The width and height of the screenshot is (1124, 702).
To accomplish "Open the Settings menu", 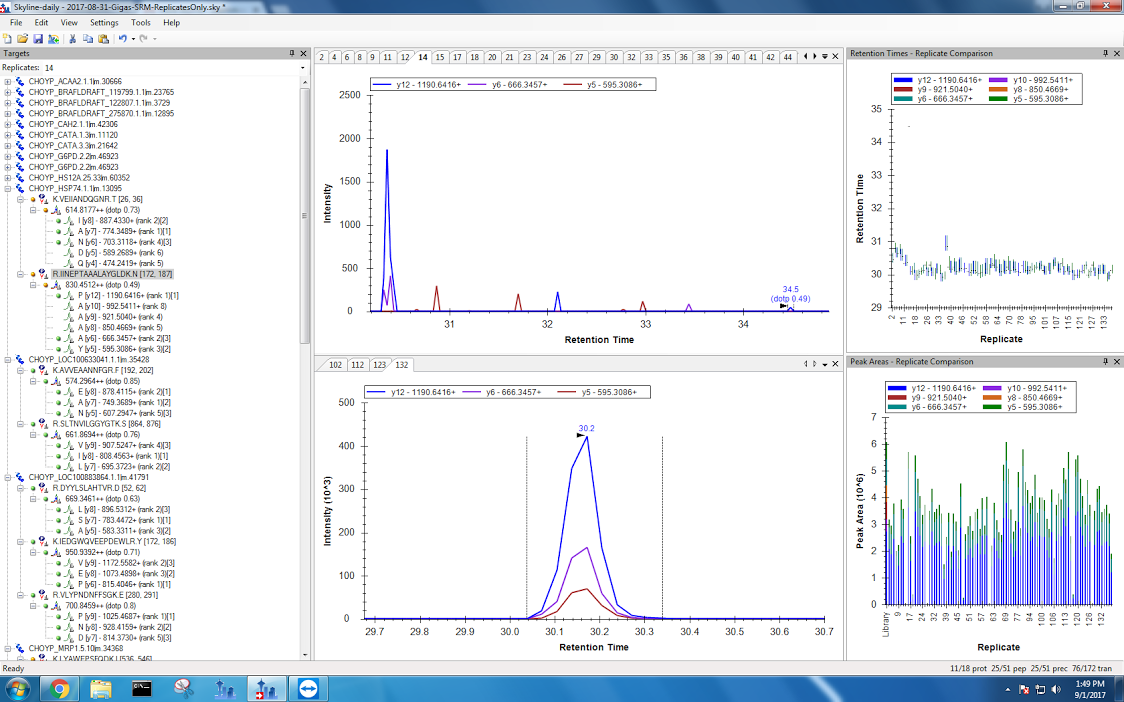I will [x=103, y=22].
